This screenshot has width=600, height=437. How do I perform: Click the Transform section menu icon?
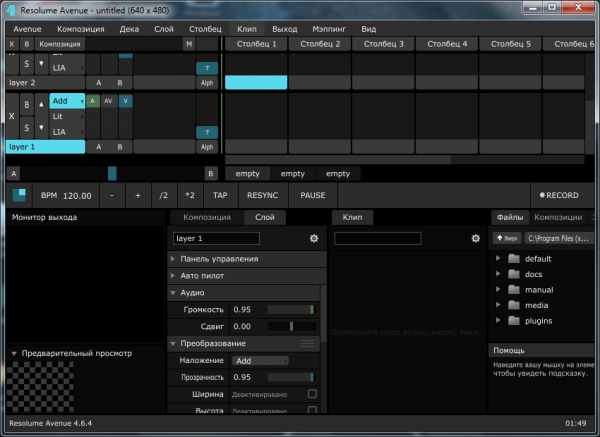tap(308, 344)
